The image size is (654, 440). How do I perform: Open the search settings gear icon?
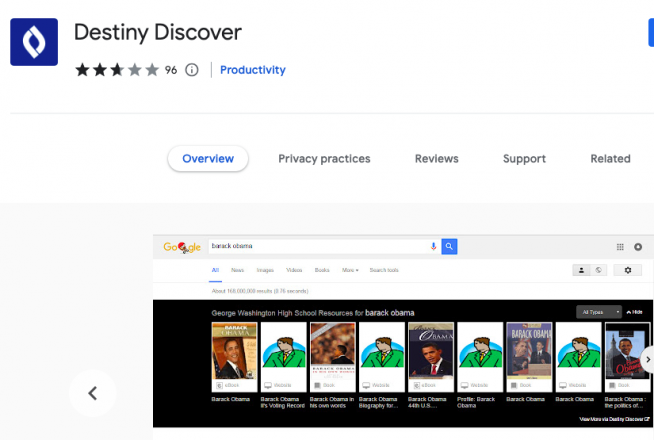[x=627, y=270]
